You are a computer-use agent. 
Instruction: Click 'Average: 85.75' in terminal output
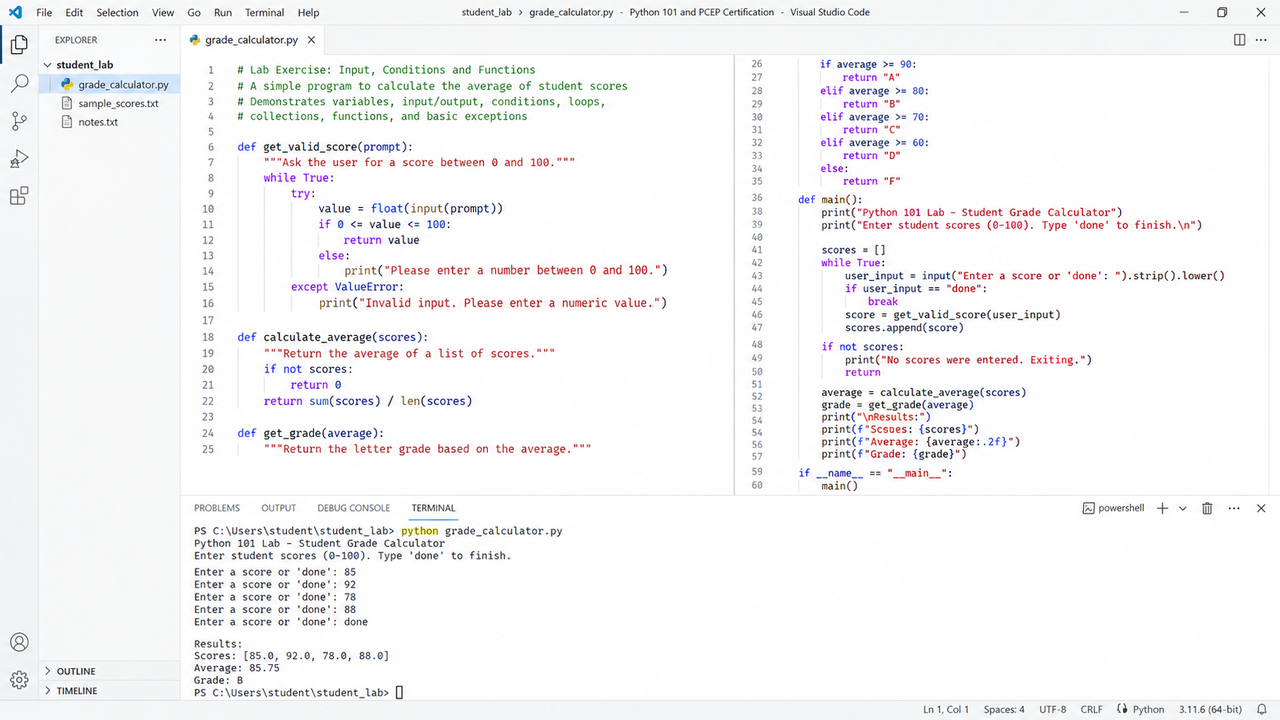click(237, 668)
